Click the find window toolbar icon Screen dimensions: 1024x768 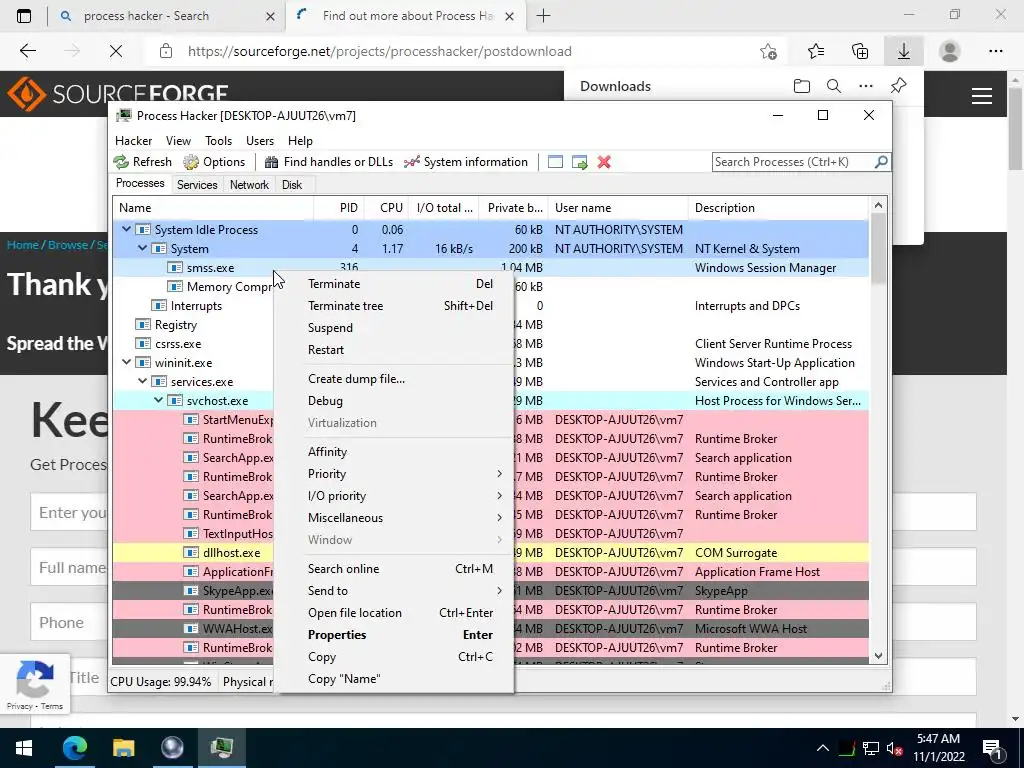[555, 162]
